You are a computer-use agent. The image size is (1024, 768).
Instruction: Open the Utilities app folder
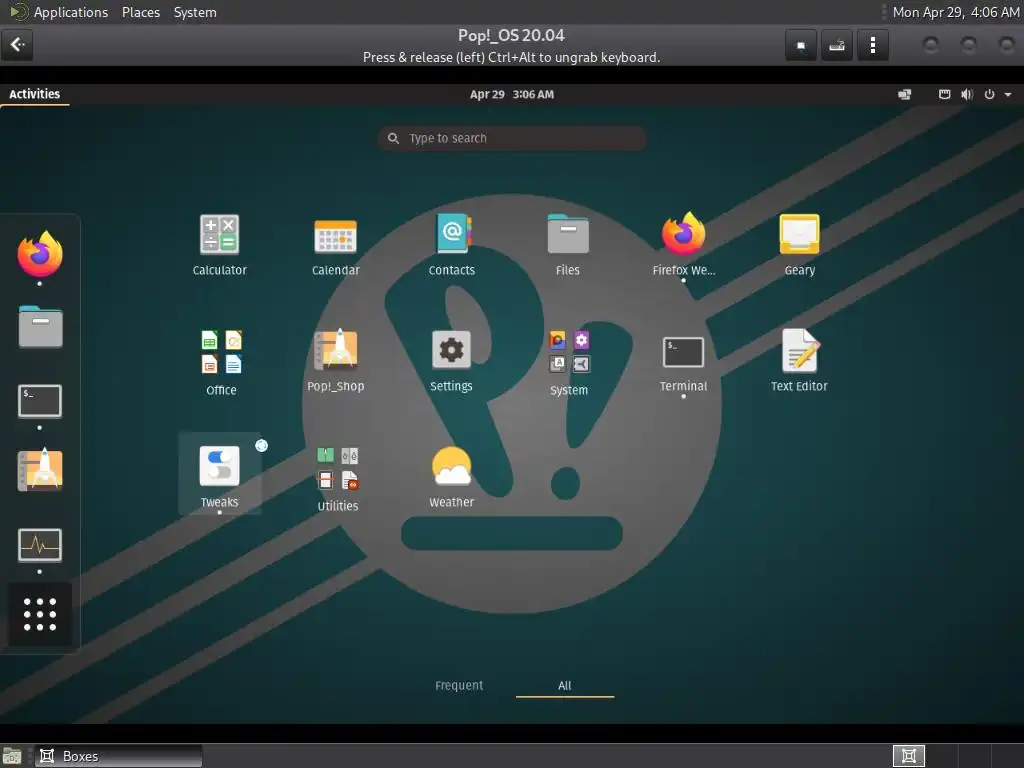point(338,479)
